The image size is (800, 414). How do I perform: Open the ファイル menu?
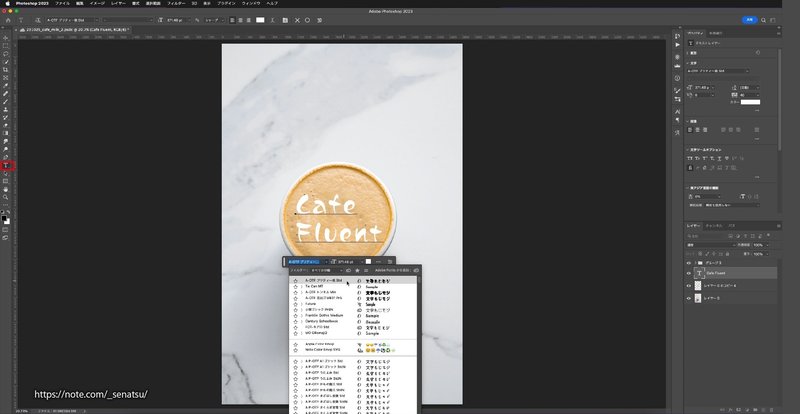(62, 3)
